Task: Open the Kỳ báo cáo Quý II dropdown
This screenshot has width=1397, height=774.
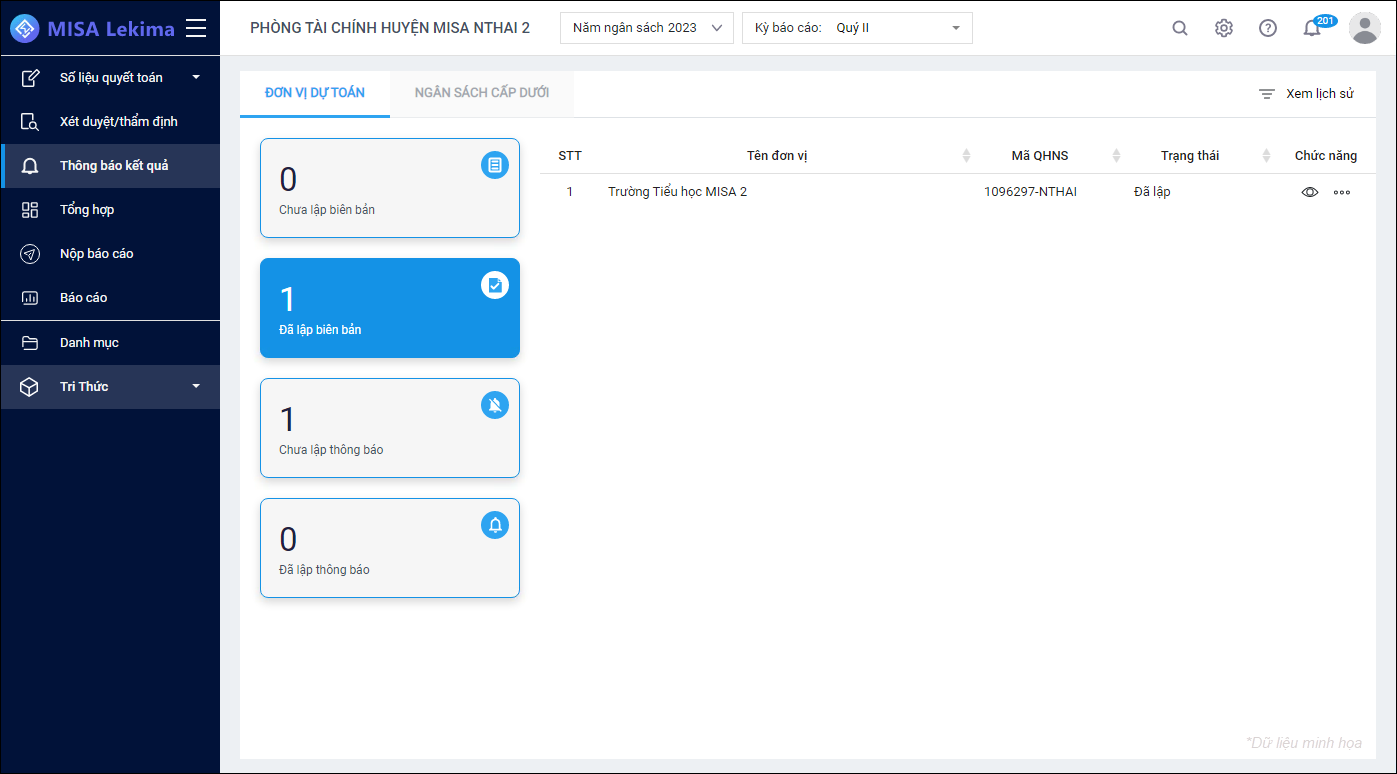Action: click(857, 28)
